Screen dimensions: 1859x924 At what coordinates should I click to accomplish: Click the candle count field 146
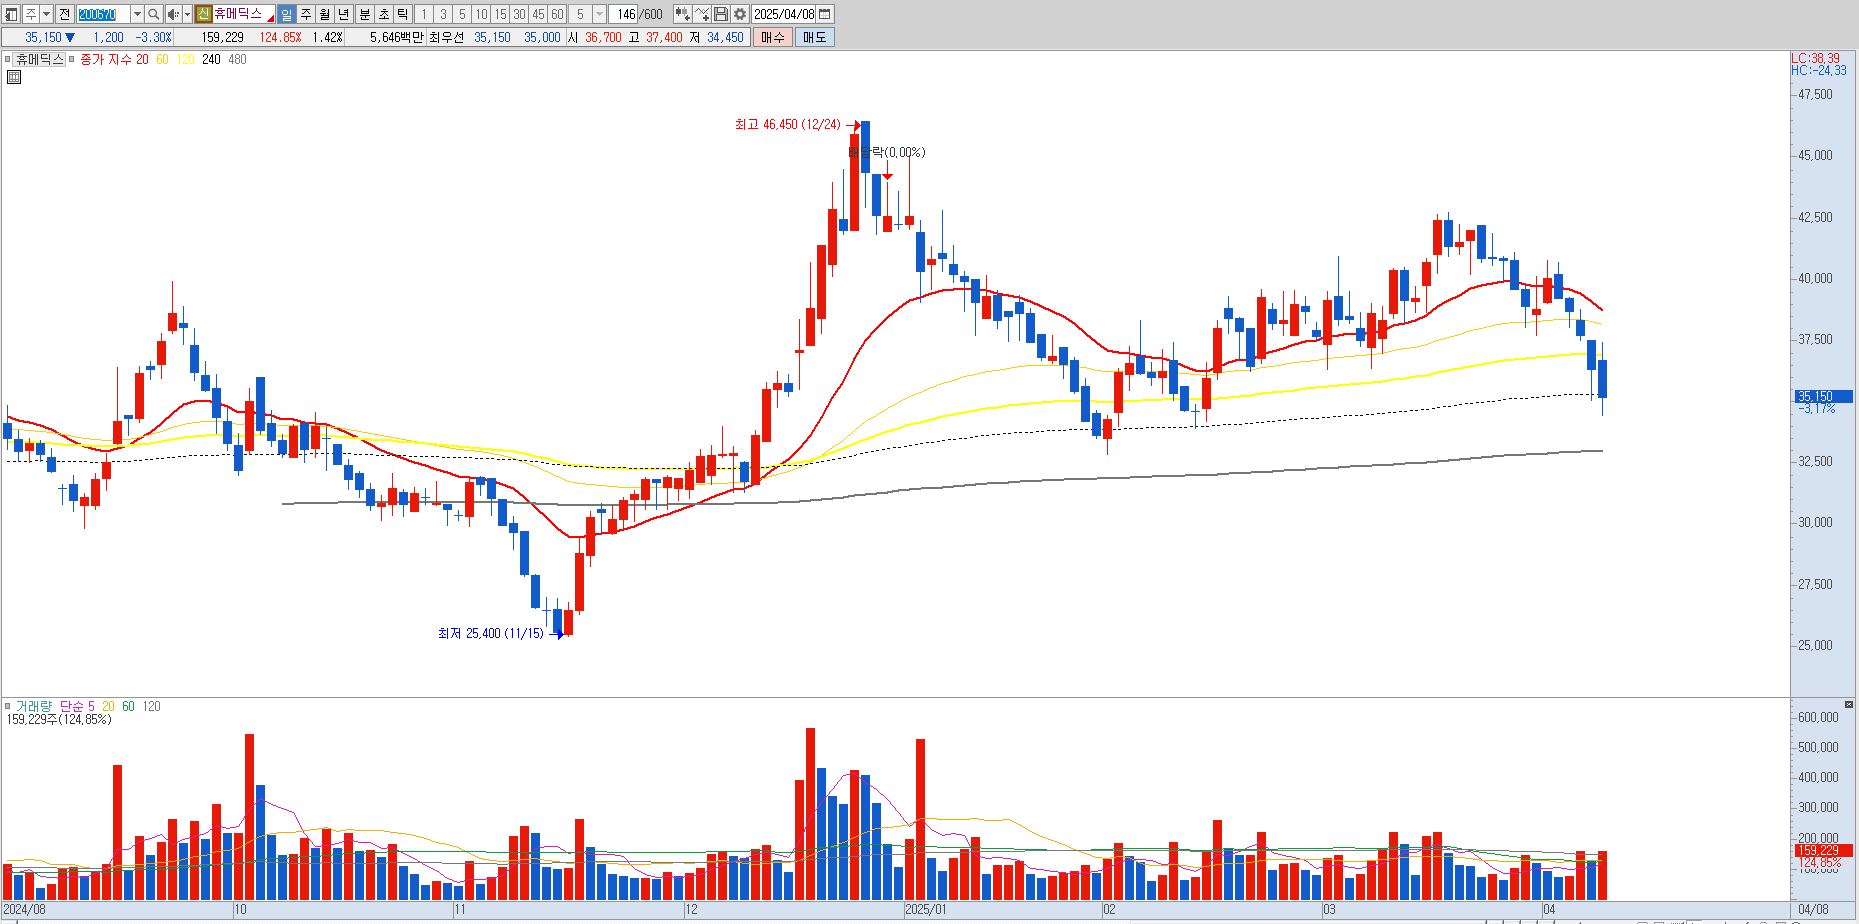(625, 14)
